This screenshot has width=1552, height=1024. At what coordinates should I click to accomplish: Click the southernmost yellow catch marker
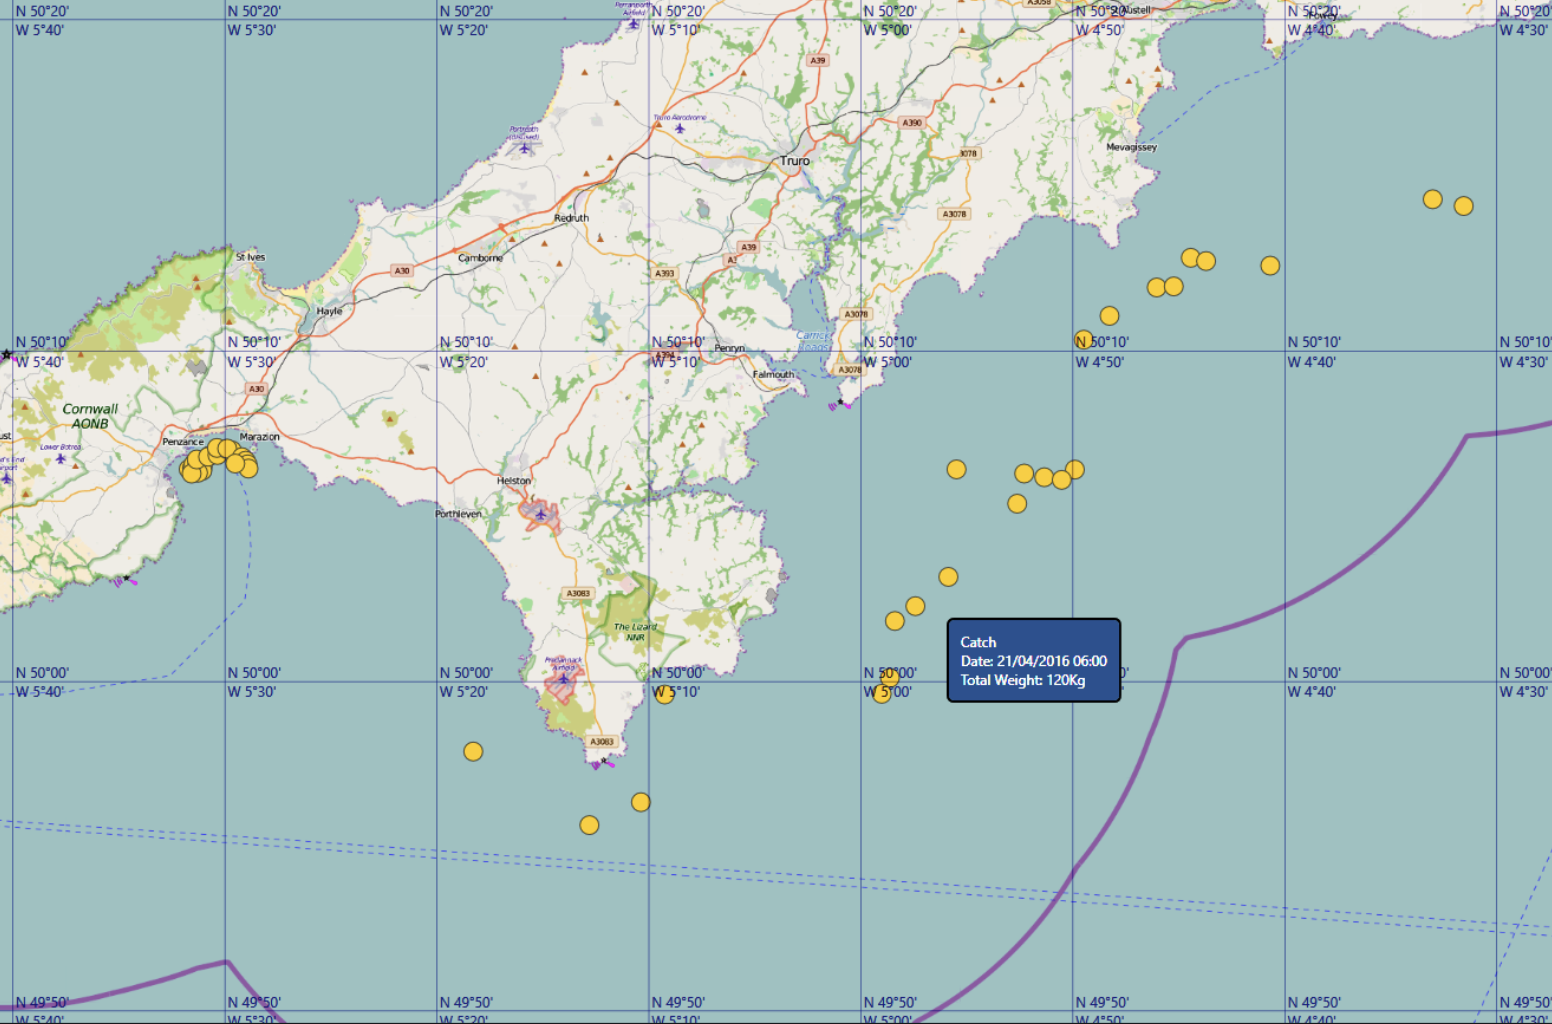click(589, 825)
